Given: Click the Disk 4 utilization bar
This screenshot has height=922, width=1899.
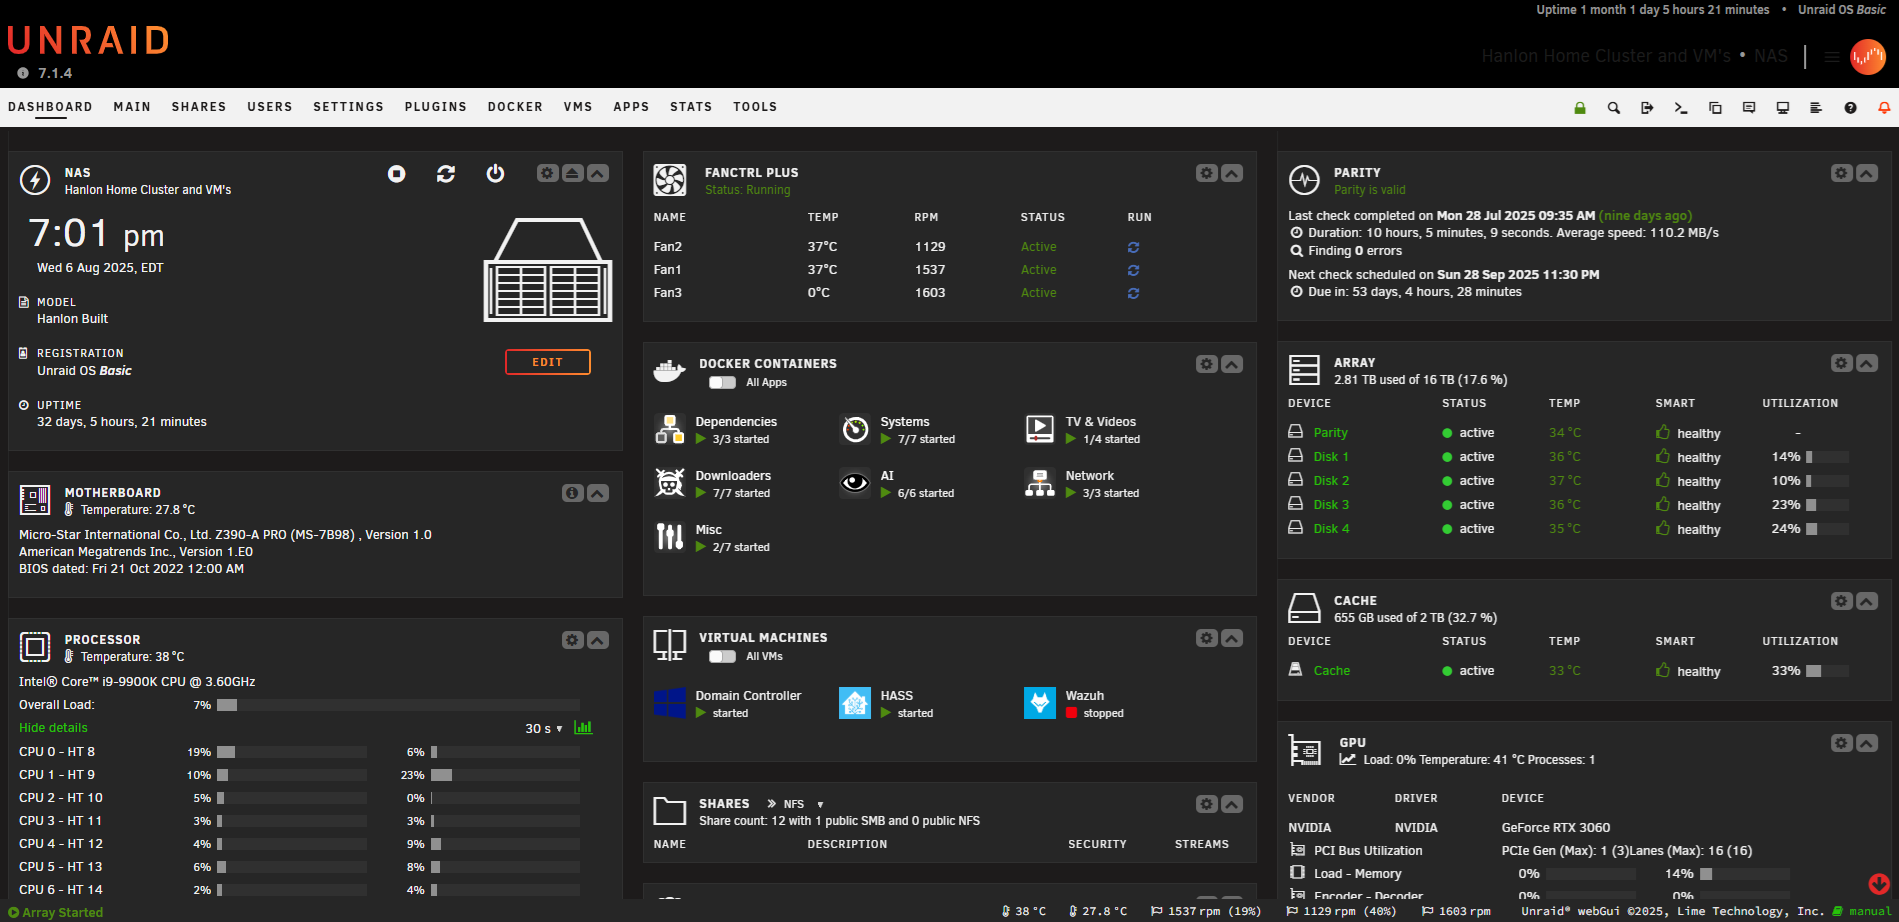Looking at the screenshot, I should (1827, 529).
